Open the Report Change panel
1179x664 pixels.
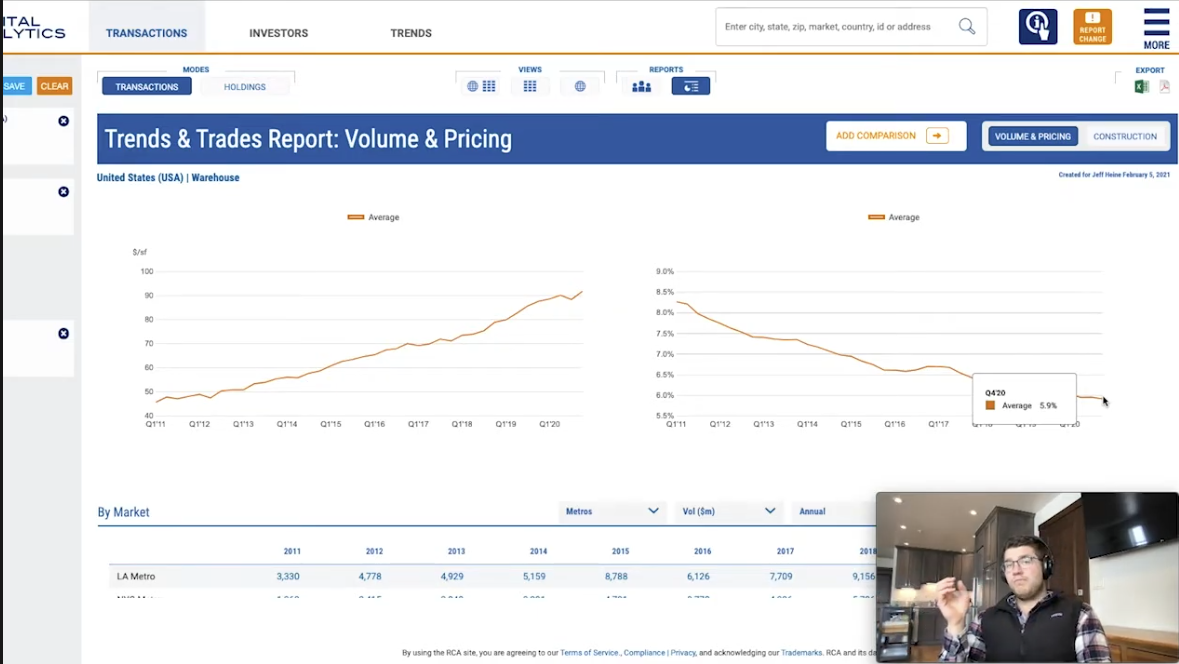[1092, 26]
